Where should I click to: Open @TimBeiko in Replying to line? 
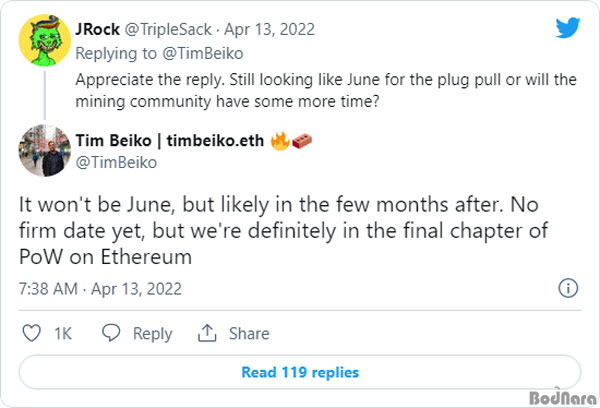(x=202, y=54)
